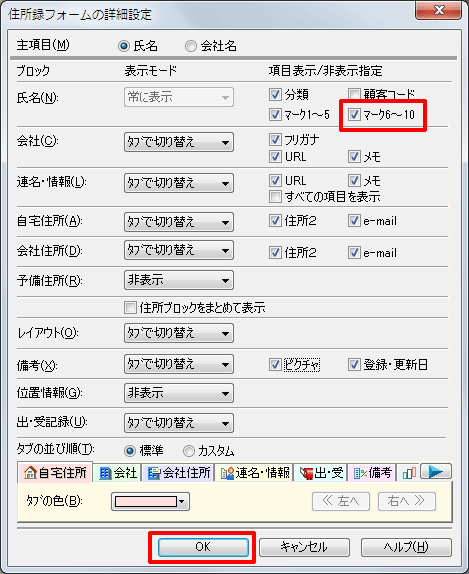The image size is (469, 574).
Task: Open 自宅住所 display mode dropdown
Action: click(179, 222)
